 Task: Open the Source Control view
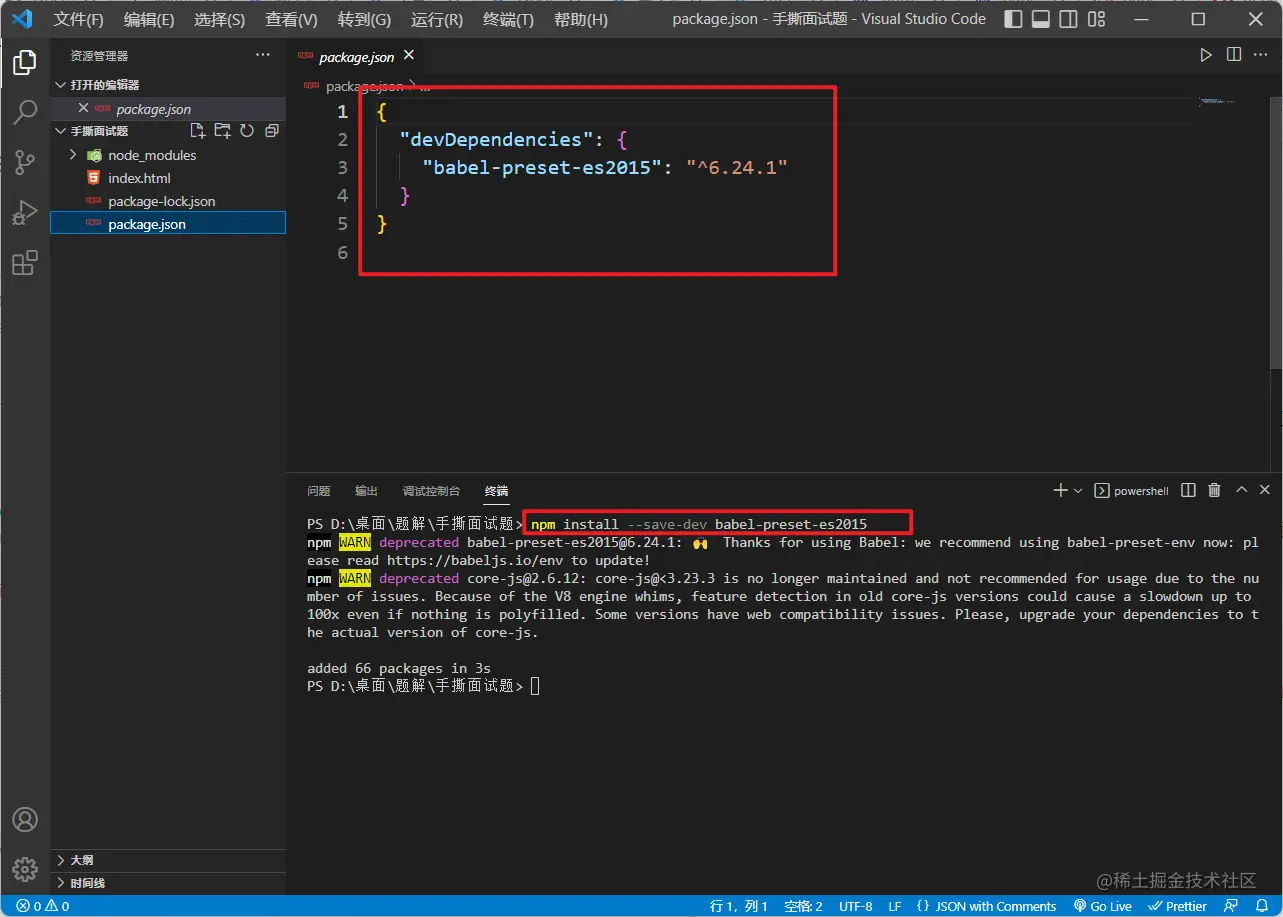[x=25, y=162]
